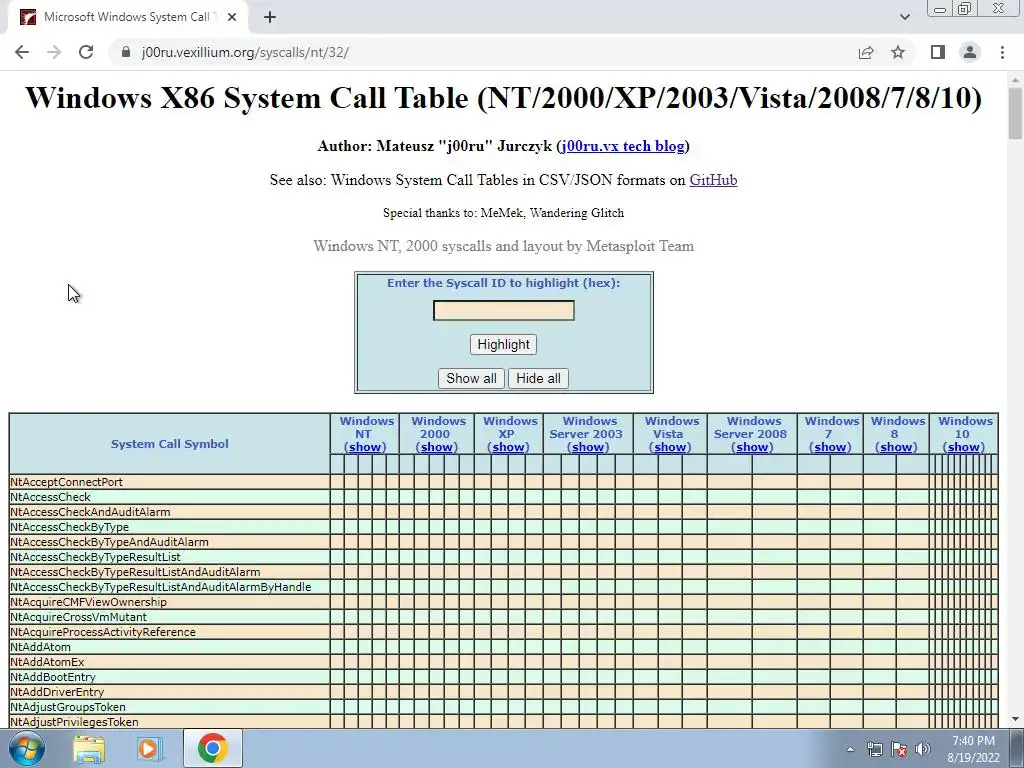Select NtAcquireCMFViewOwnership row
Viewport: 1024px width, 768px height.
pos(504,602)
